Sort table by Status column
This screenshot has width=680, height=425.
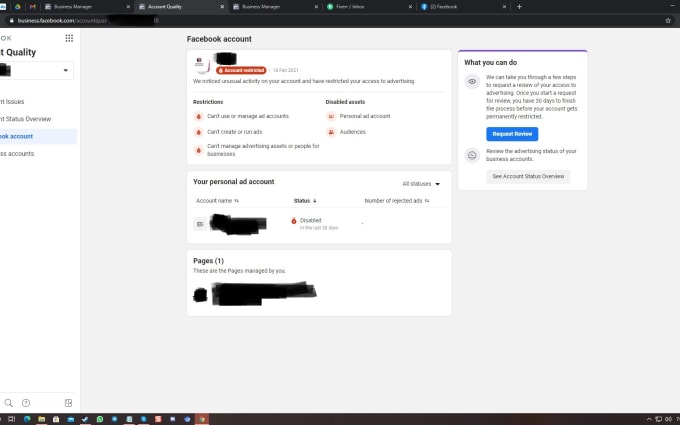tap(305, 201)
